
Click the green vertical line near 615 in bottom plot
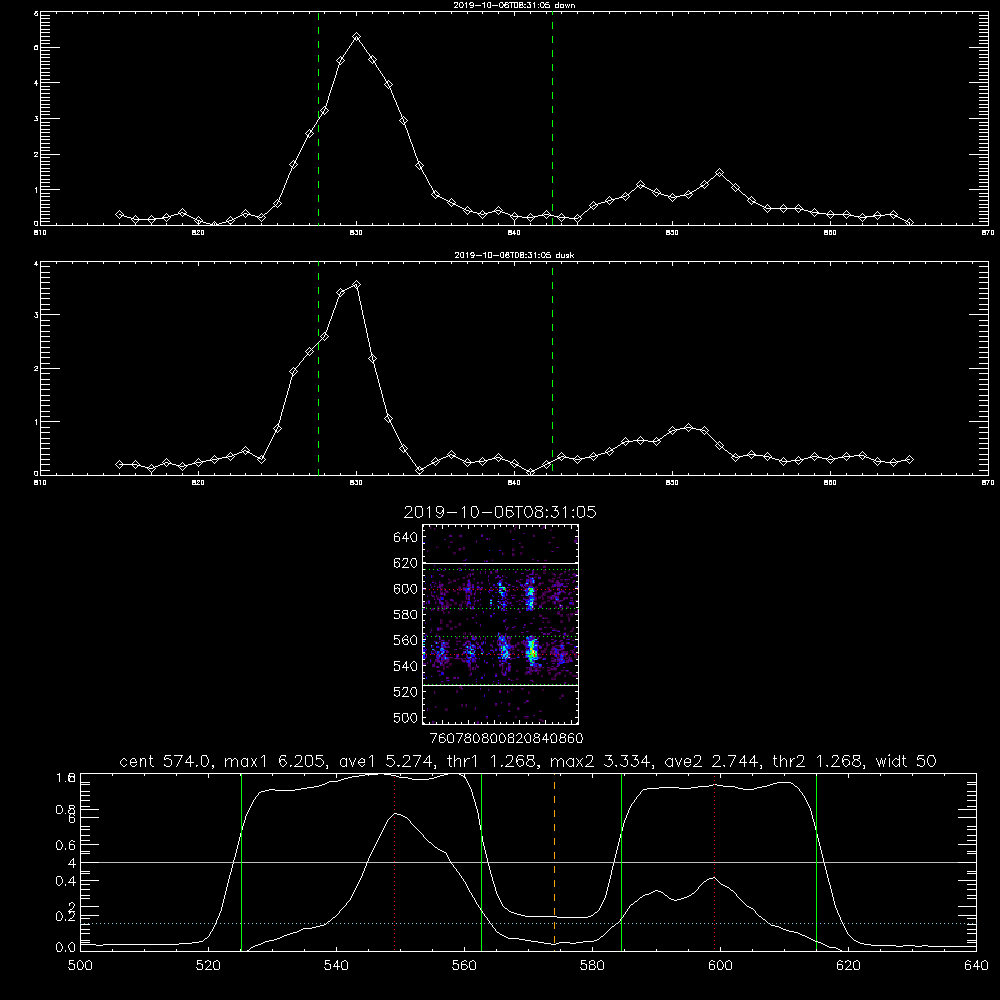coord(816,861)
